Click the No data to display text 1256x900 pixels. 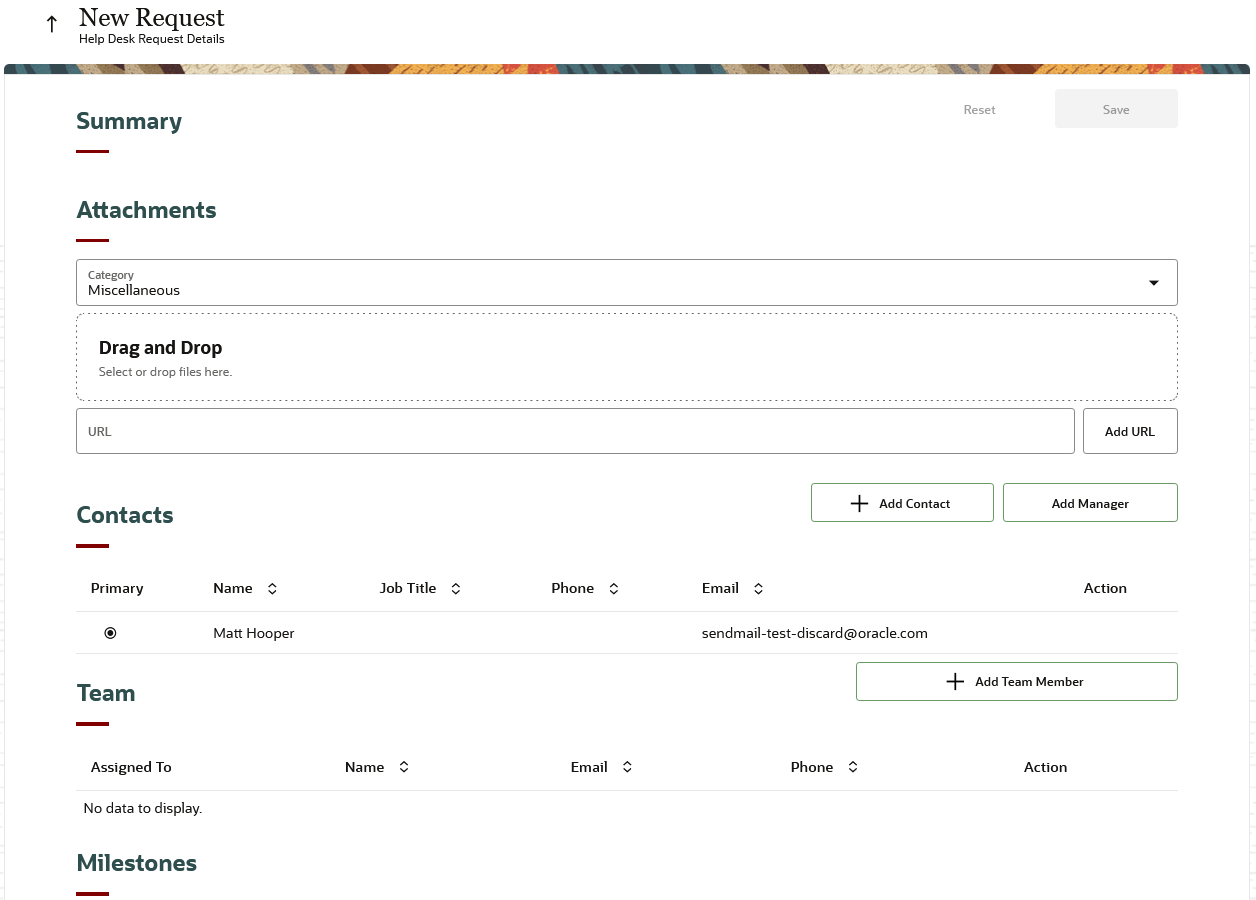tap(143, 808)
